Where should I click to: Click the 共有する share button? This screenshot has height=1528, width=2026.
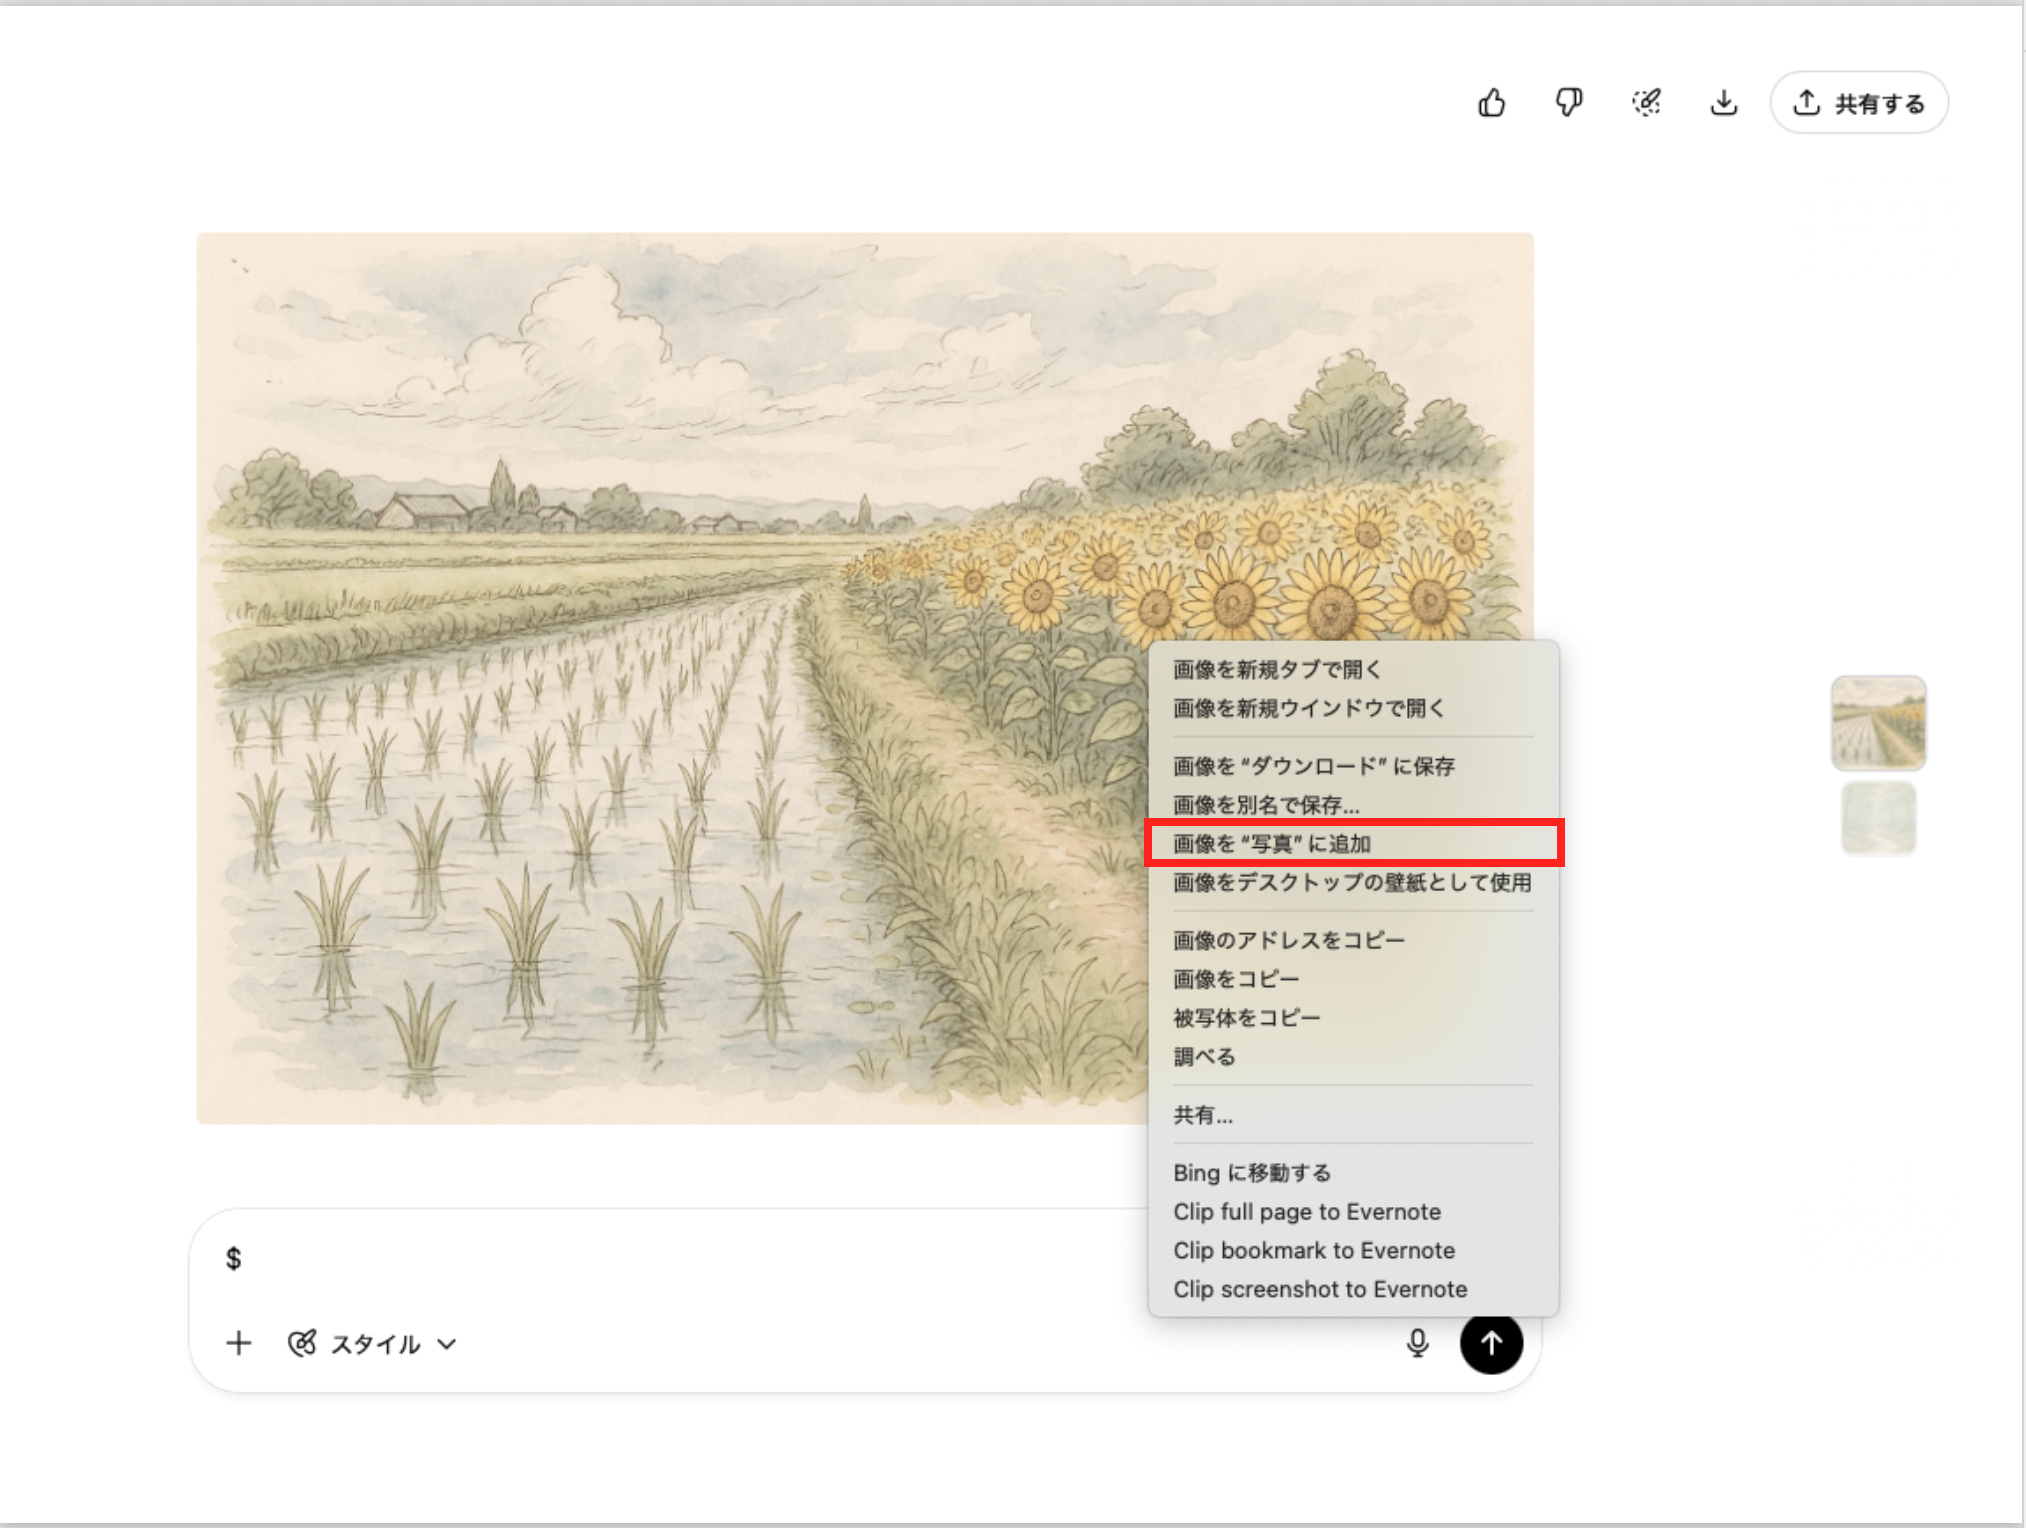pos(1859,103)
